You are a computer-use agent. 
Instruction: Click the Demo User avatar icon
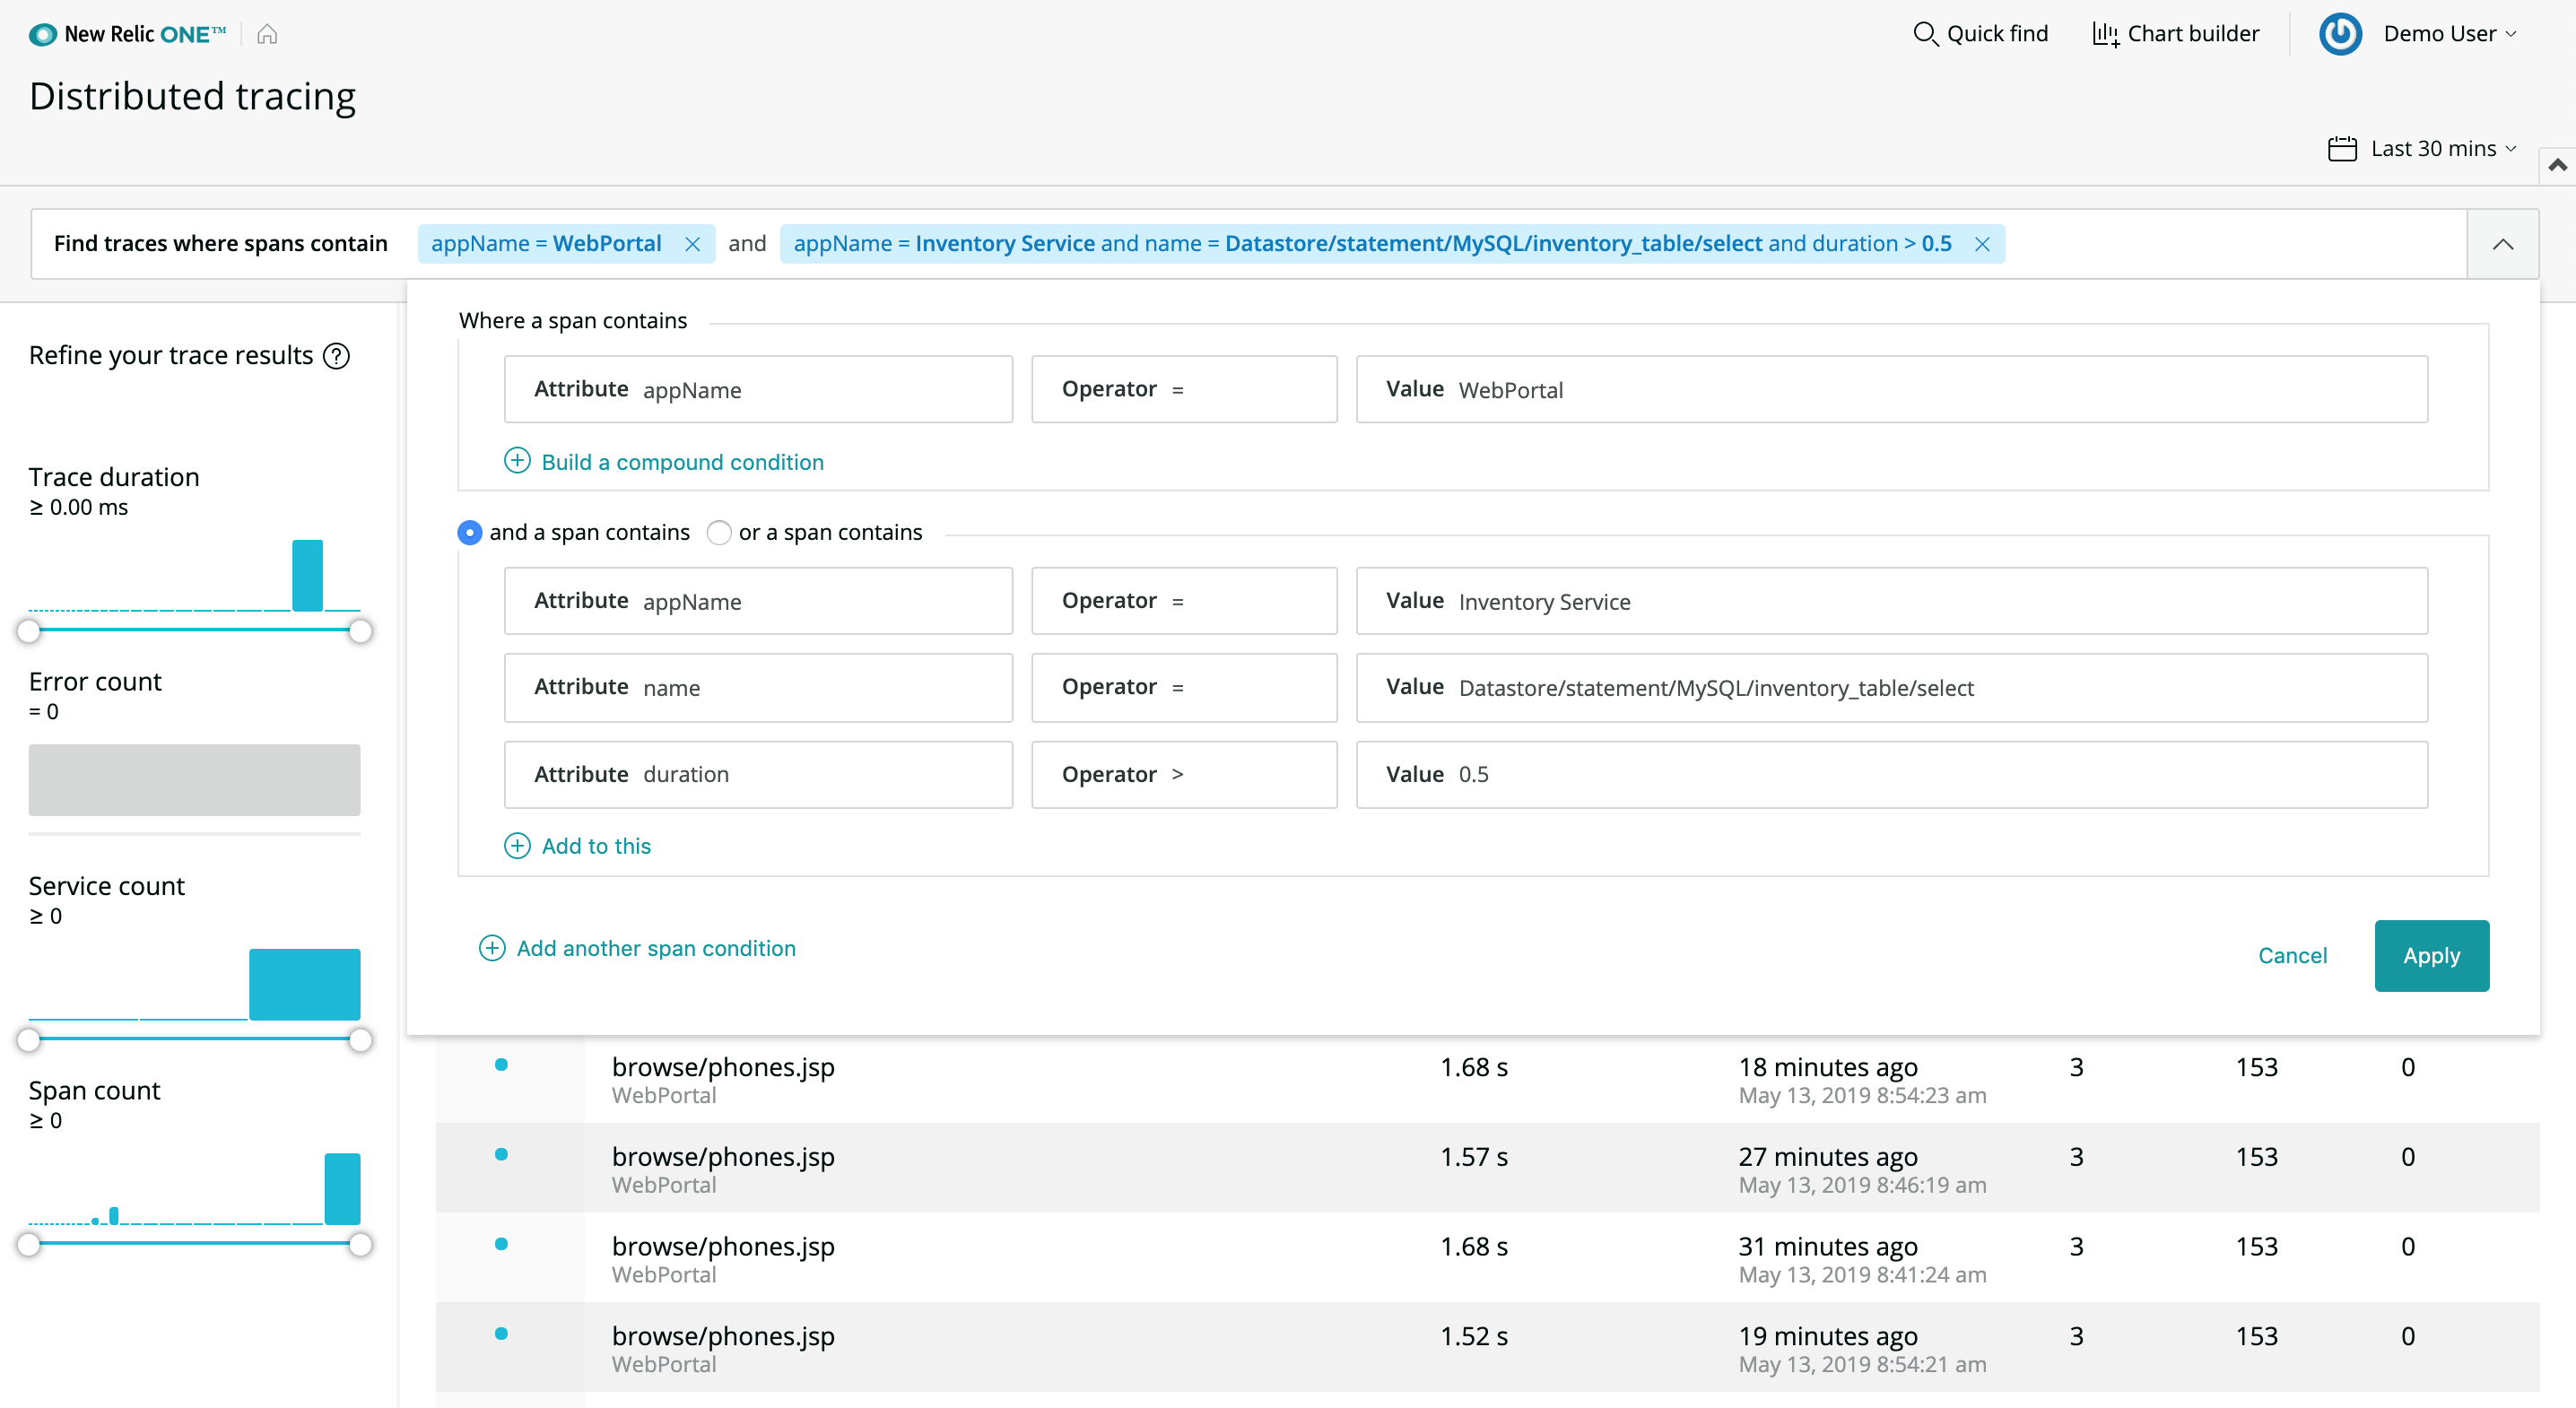click(2340, 34)
